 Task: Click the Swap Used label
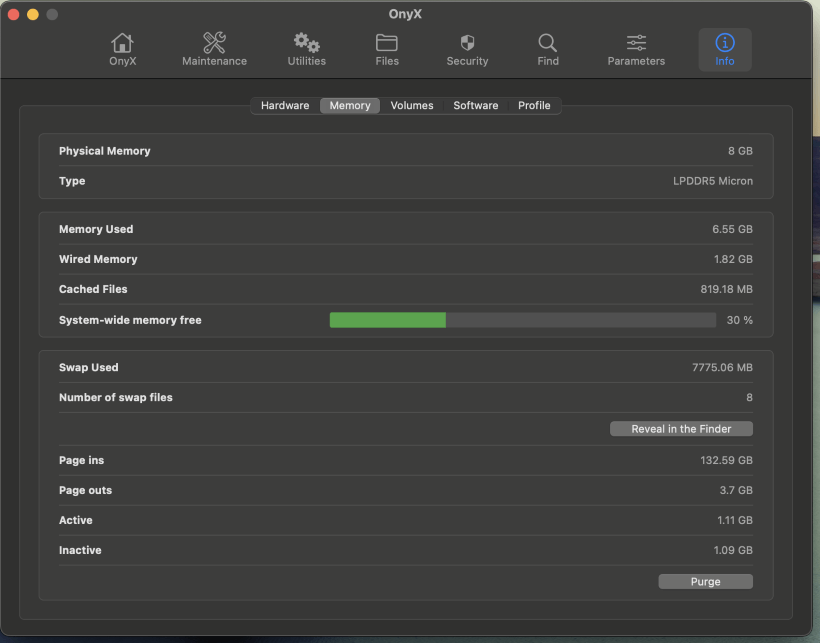click(x=89, y=368)
